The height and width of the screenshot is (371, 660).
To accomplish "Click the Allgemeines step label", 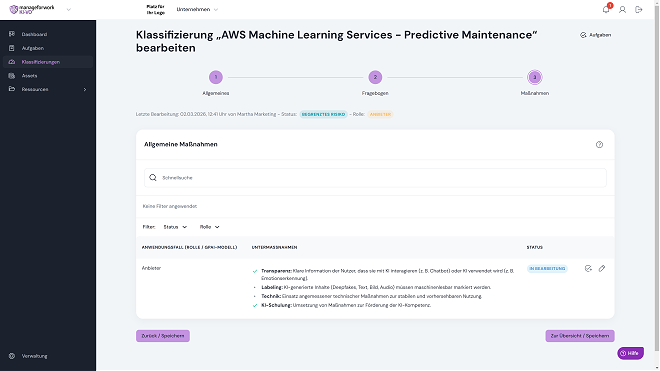I will tap(216, 93).
